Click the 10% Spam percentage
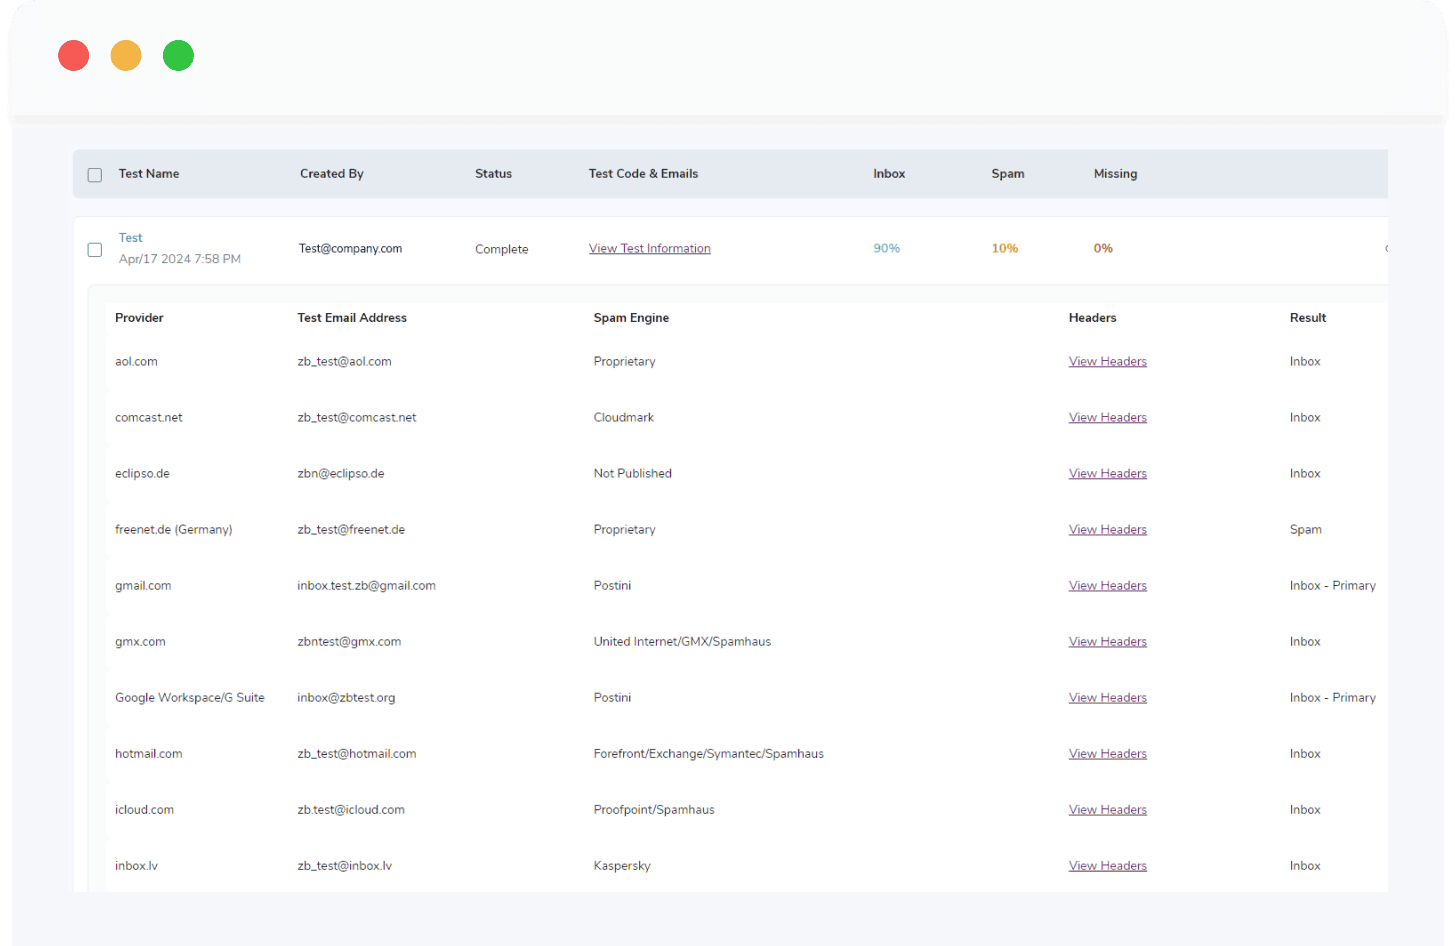1455x946 pixels. click(x=1004, y=248)
